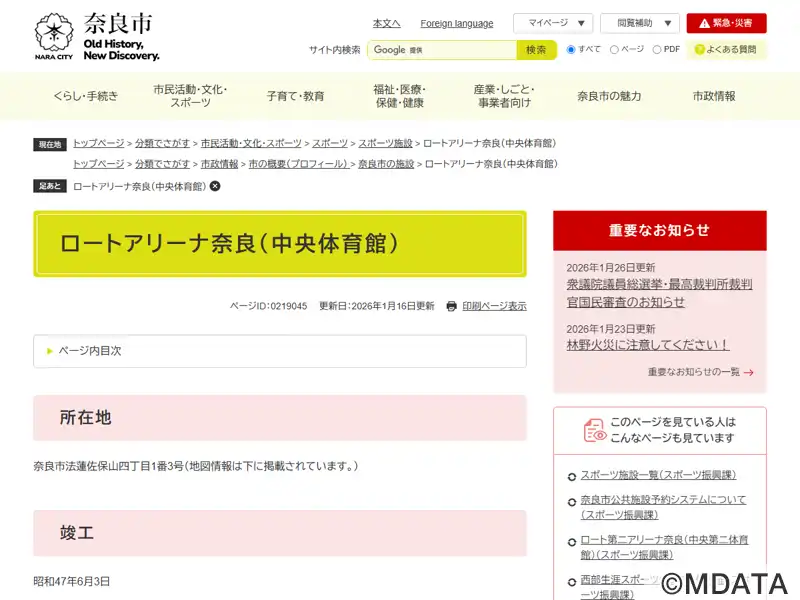Viewport: 800px width, 600px height.
Task: Select the すべて search radio button
Action: click(571, 49)
